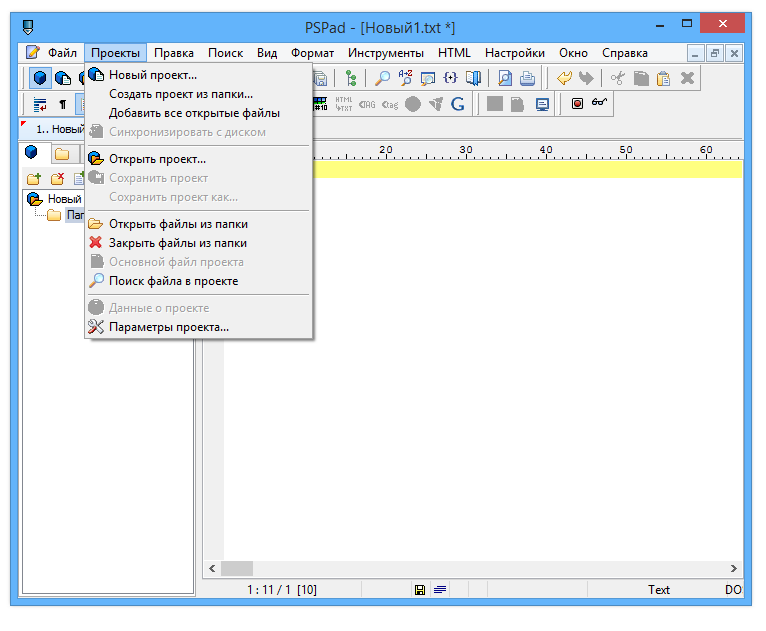Click the gray Redo arrow

tap(586, 78)
